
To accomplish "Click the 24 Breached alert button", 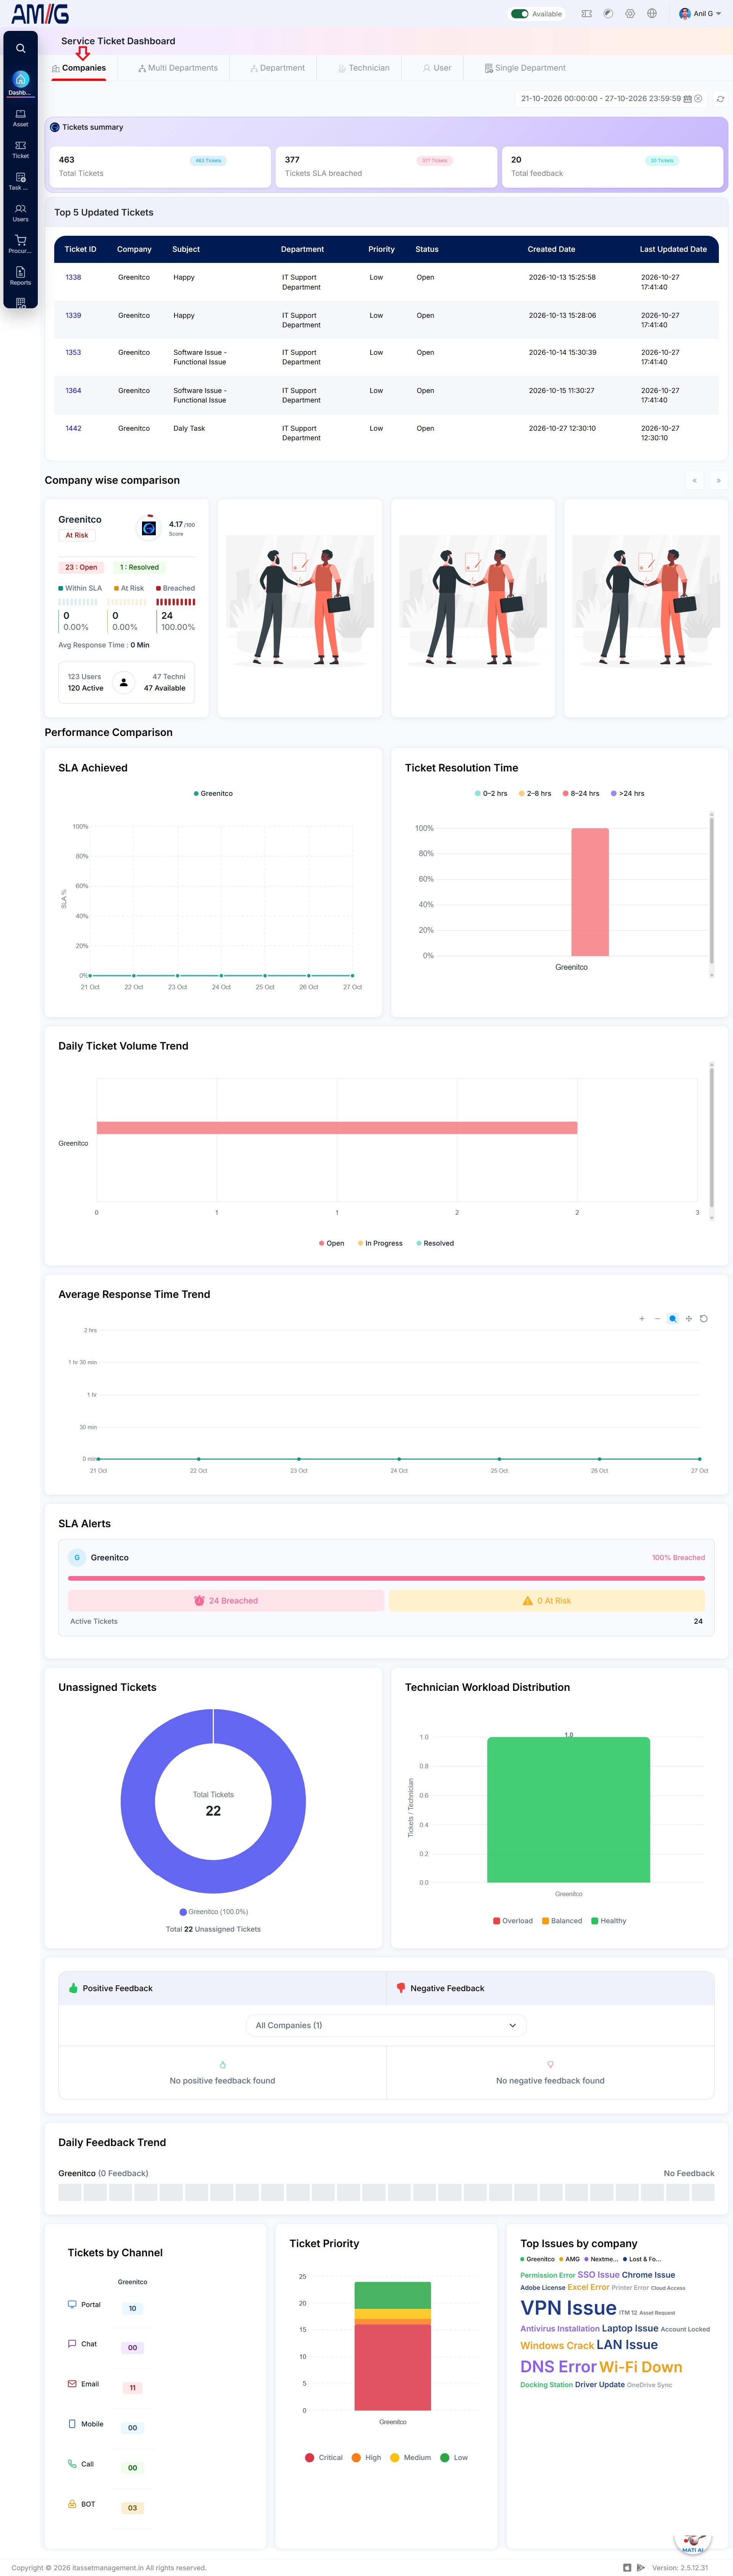I will 226,1600.
